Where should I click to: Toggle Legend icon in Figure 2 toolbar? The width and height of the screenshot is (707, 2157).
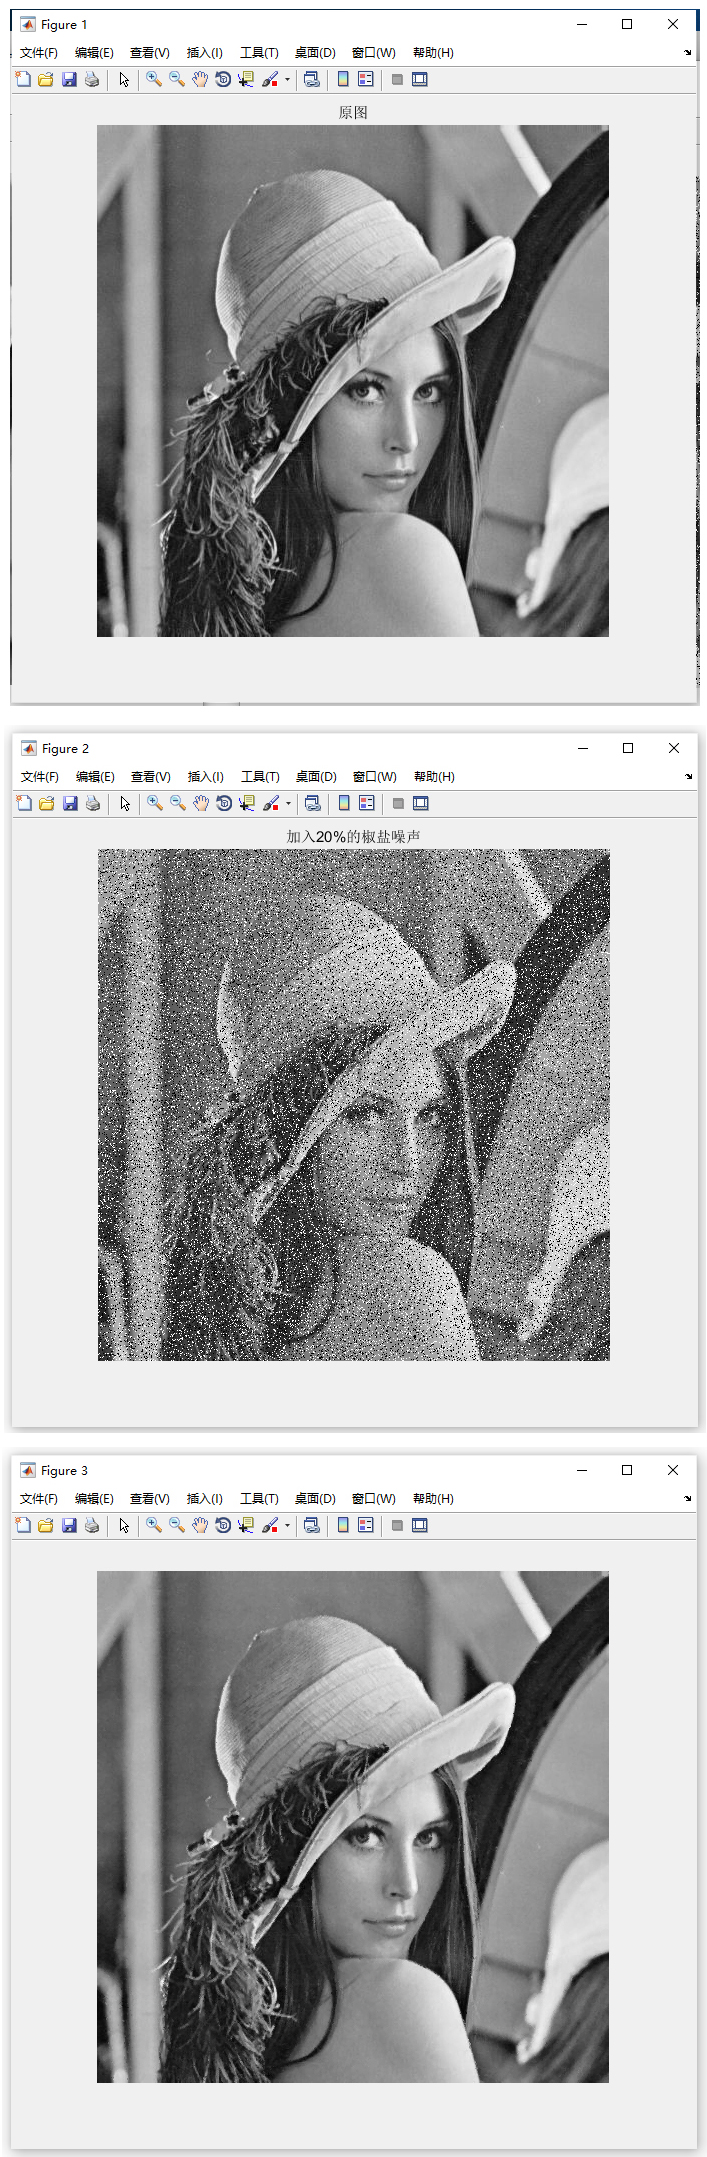point(367,803)
